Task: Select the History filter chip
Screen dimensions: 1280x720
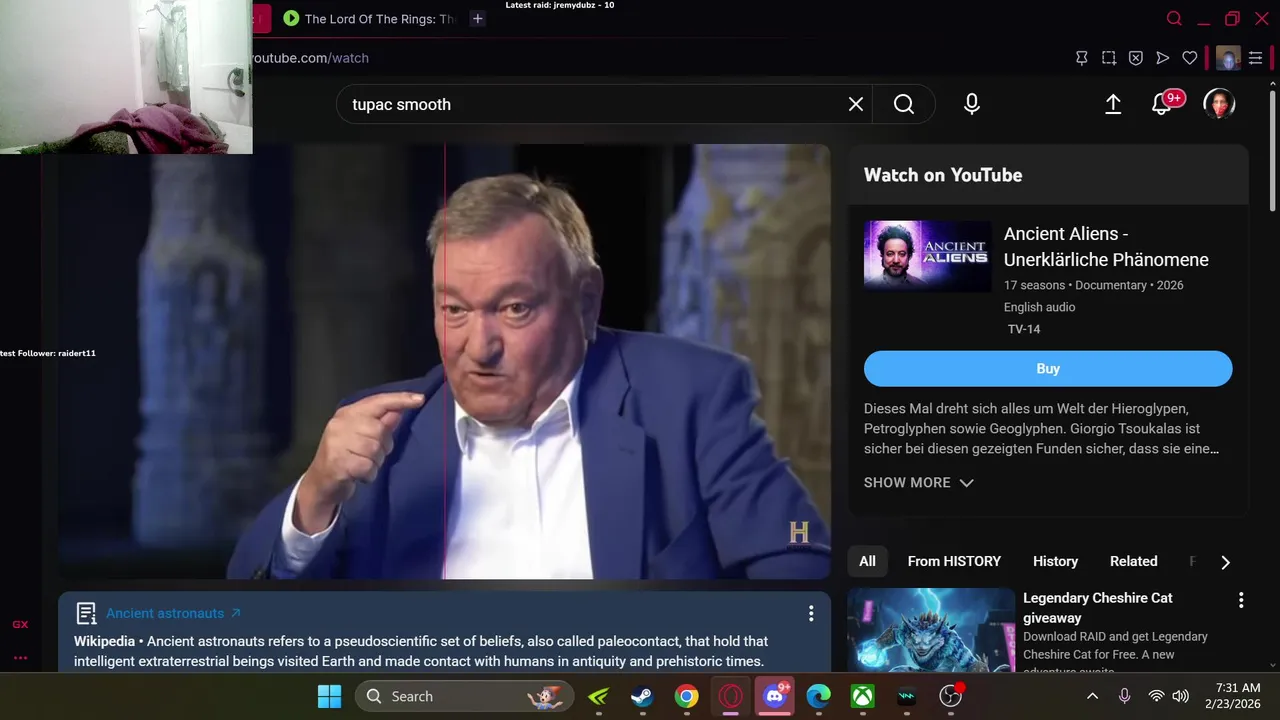Action: click(1055, 561)
